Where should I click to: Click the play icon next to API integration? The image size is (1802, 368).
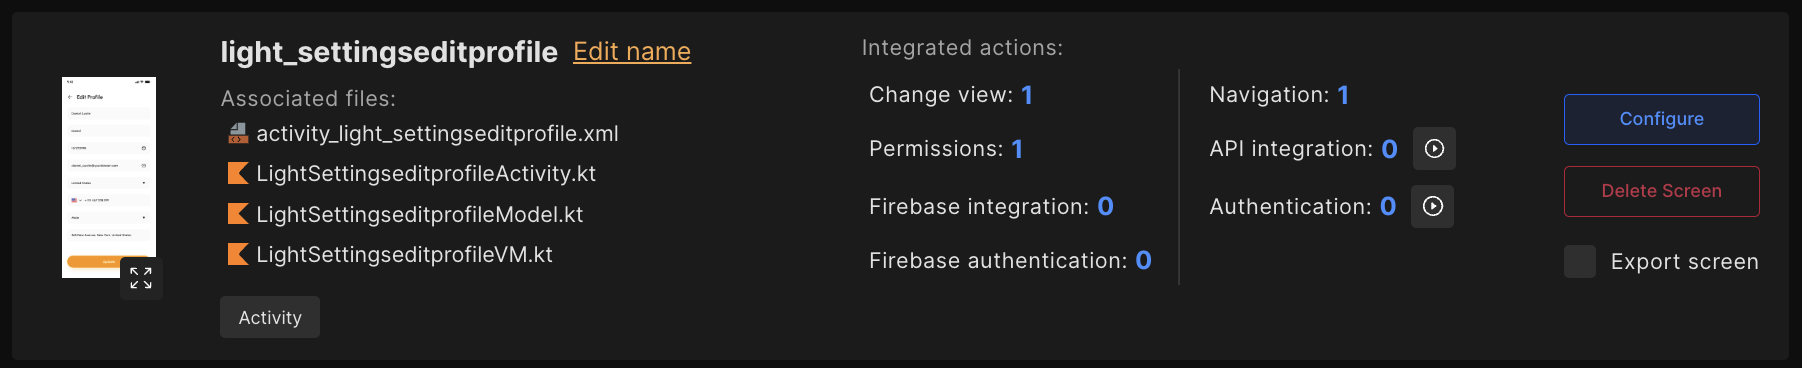[1434, 149]
